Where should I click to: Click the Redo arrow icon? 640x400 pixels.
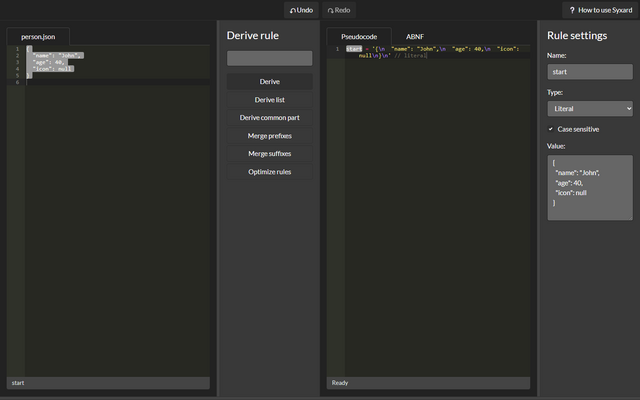[330, 11]
